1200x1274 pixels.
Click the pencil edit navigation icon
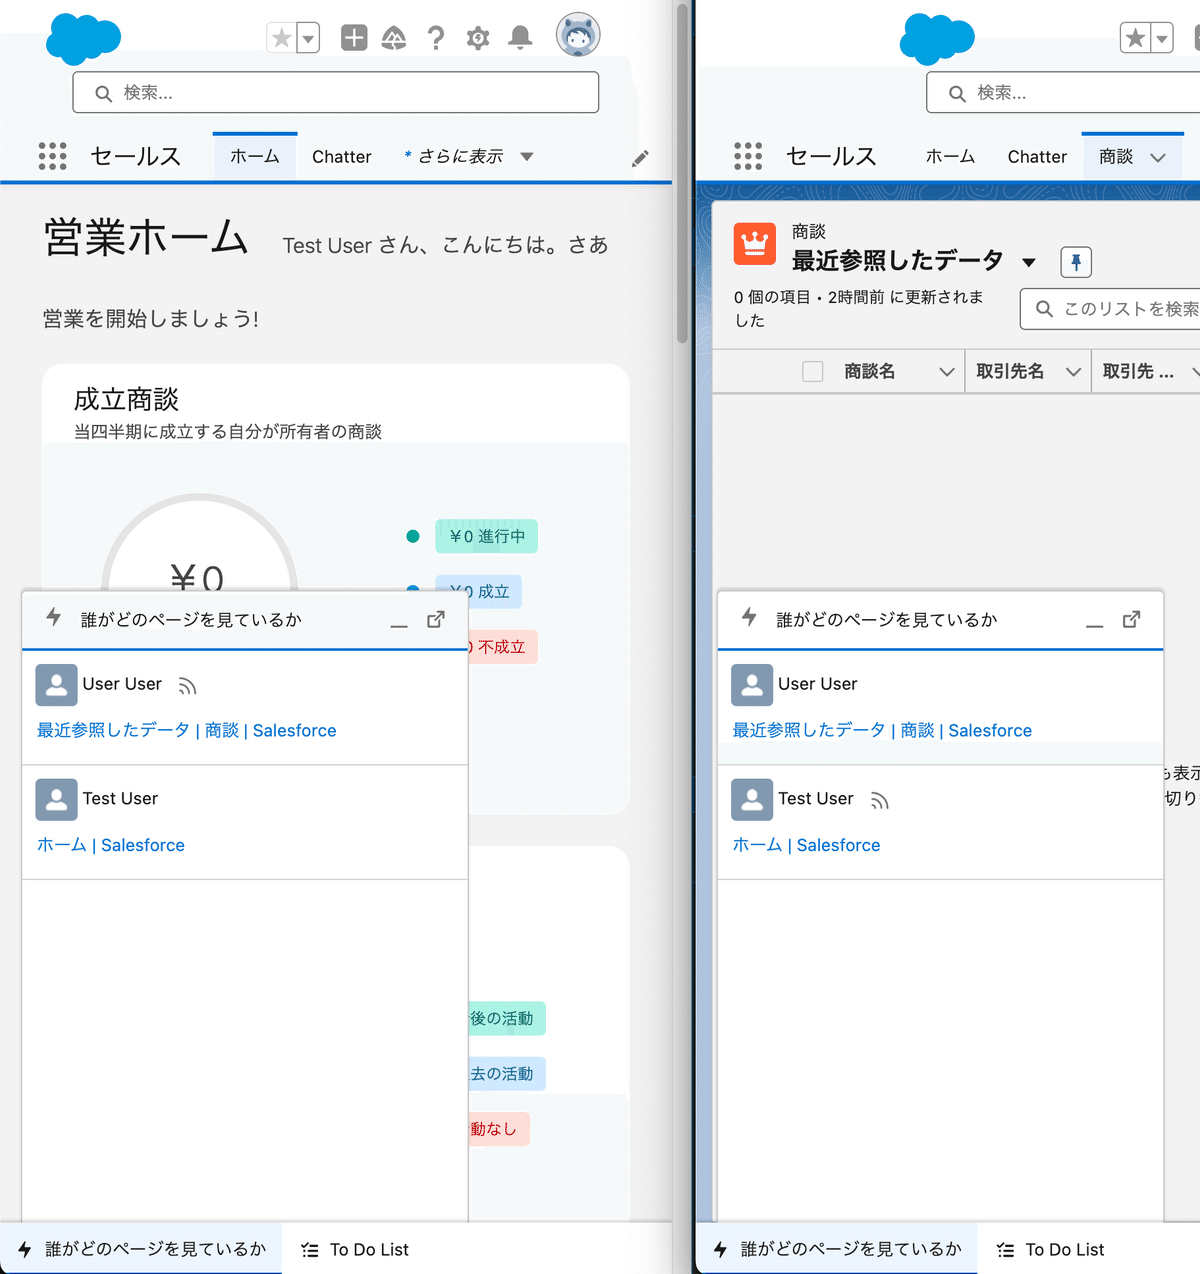[640, 158]
